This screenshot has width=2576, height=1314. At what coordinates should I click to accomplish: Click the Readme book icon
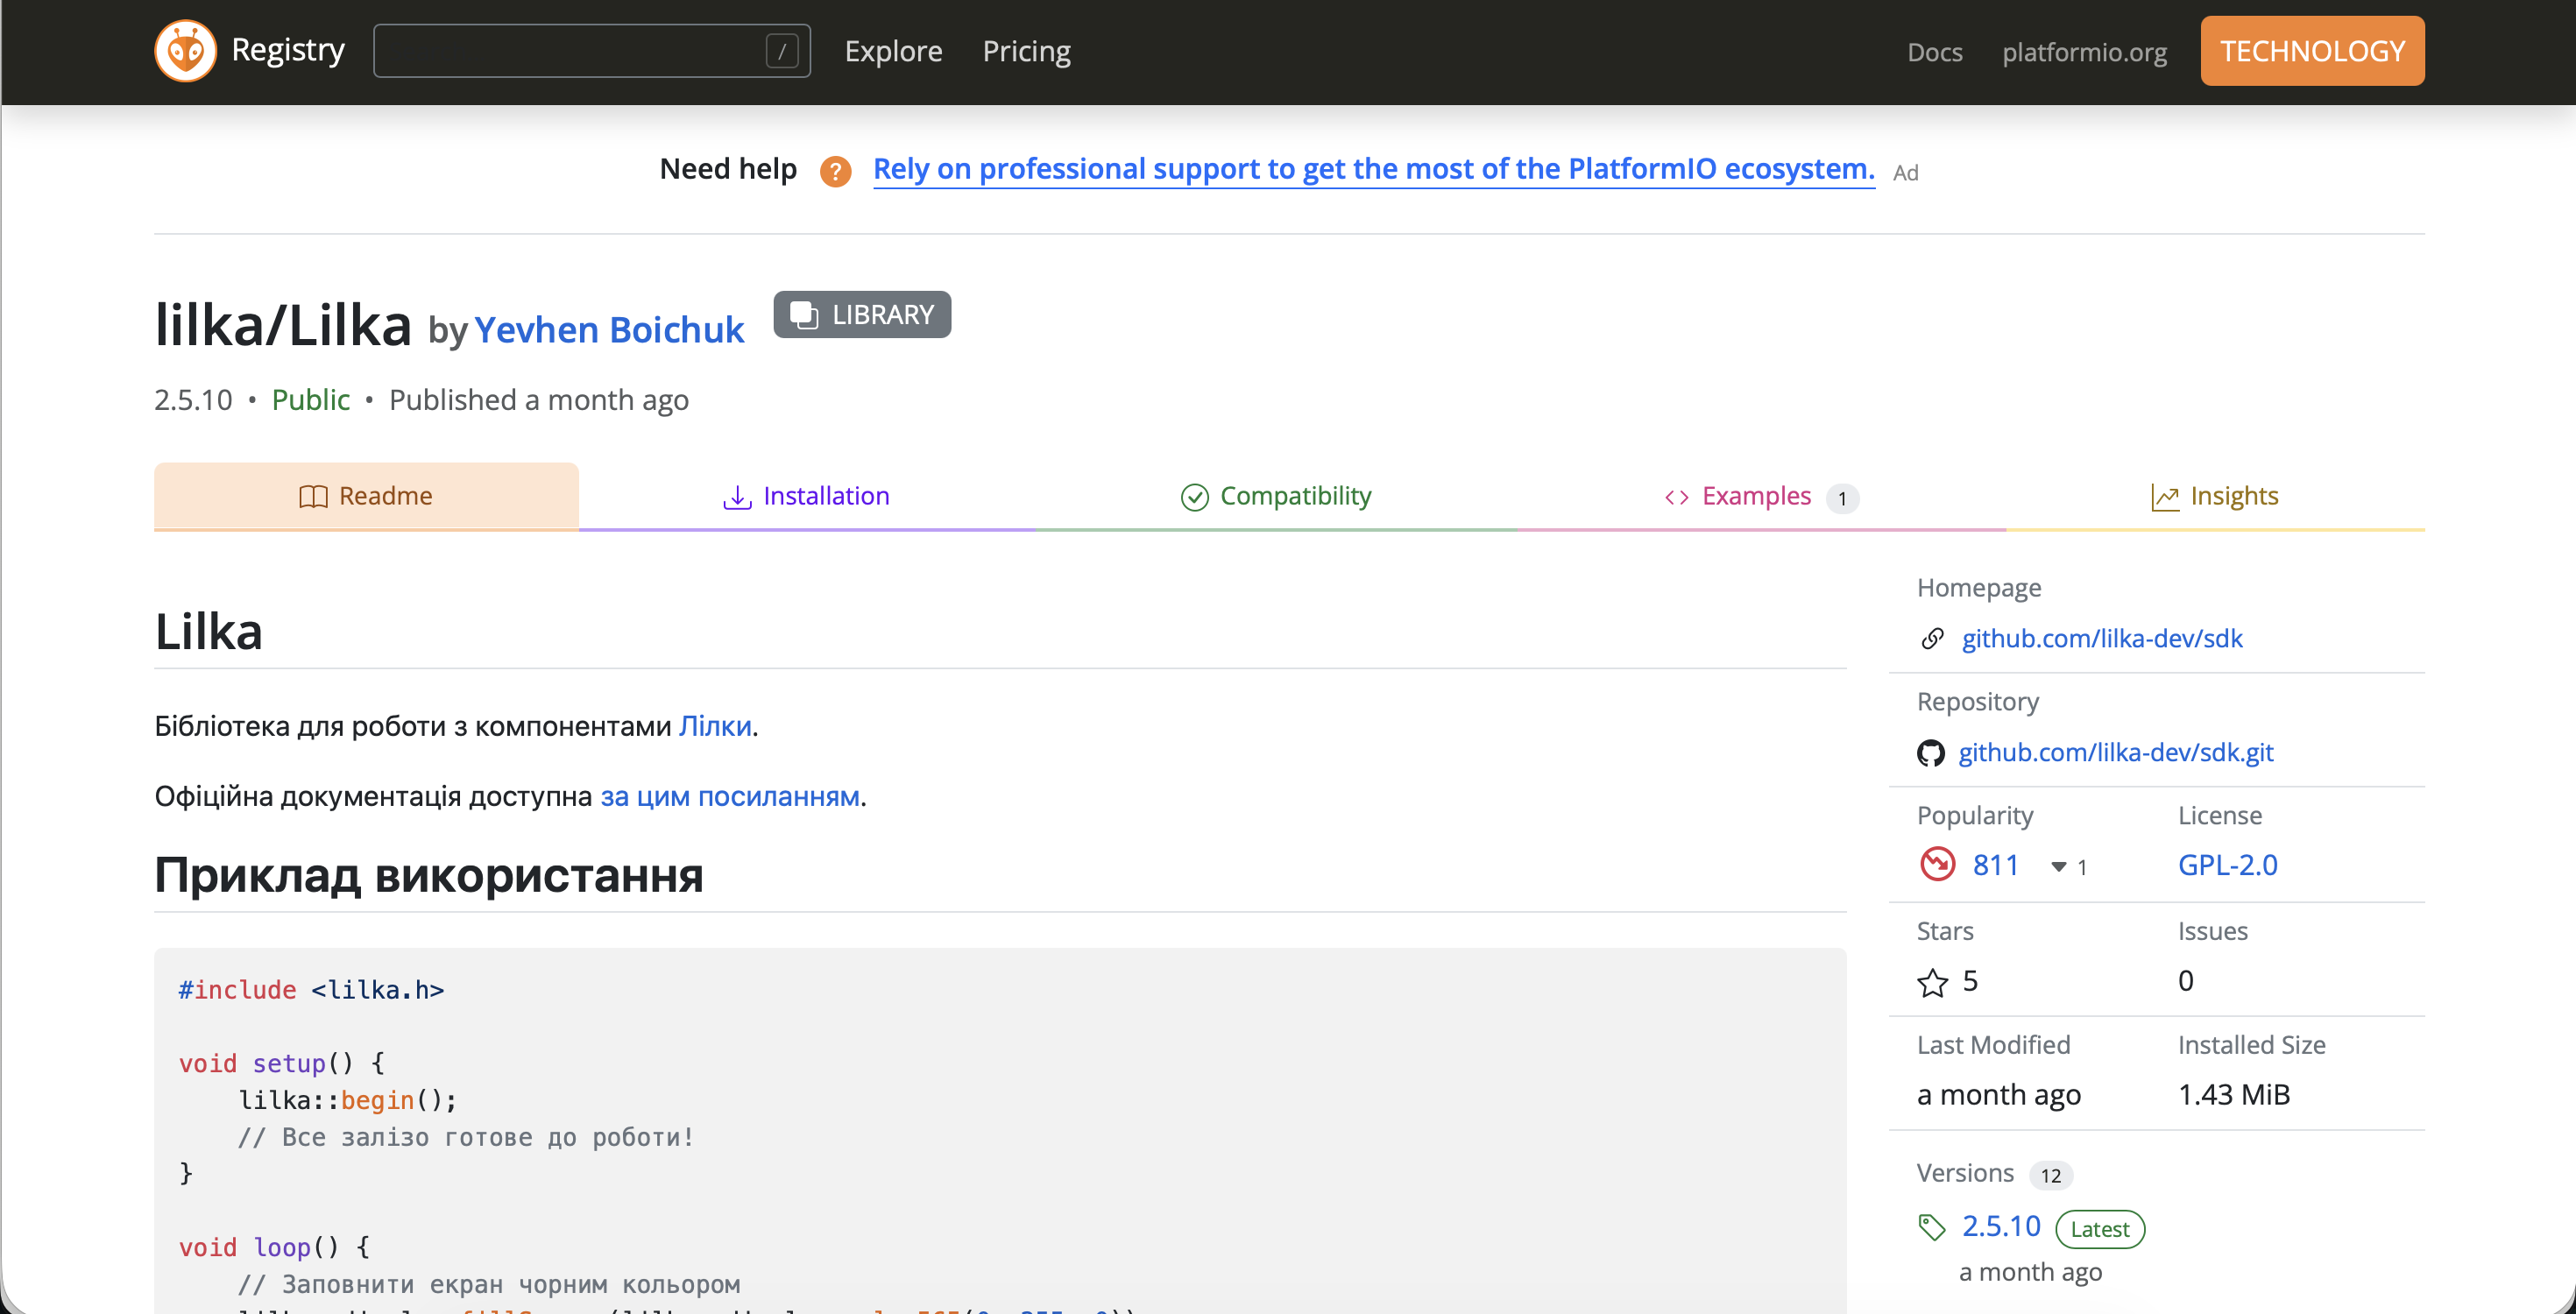[x=313, y=497]
